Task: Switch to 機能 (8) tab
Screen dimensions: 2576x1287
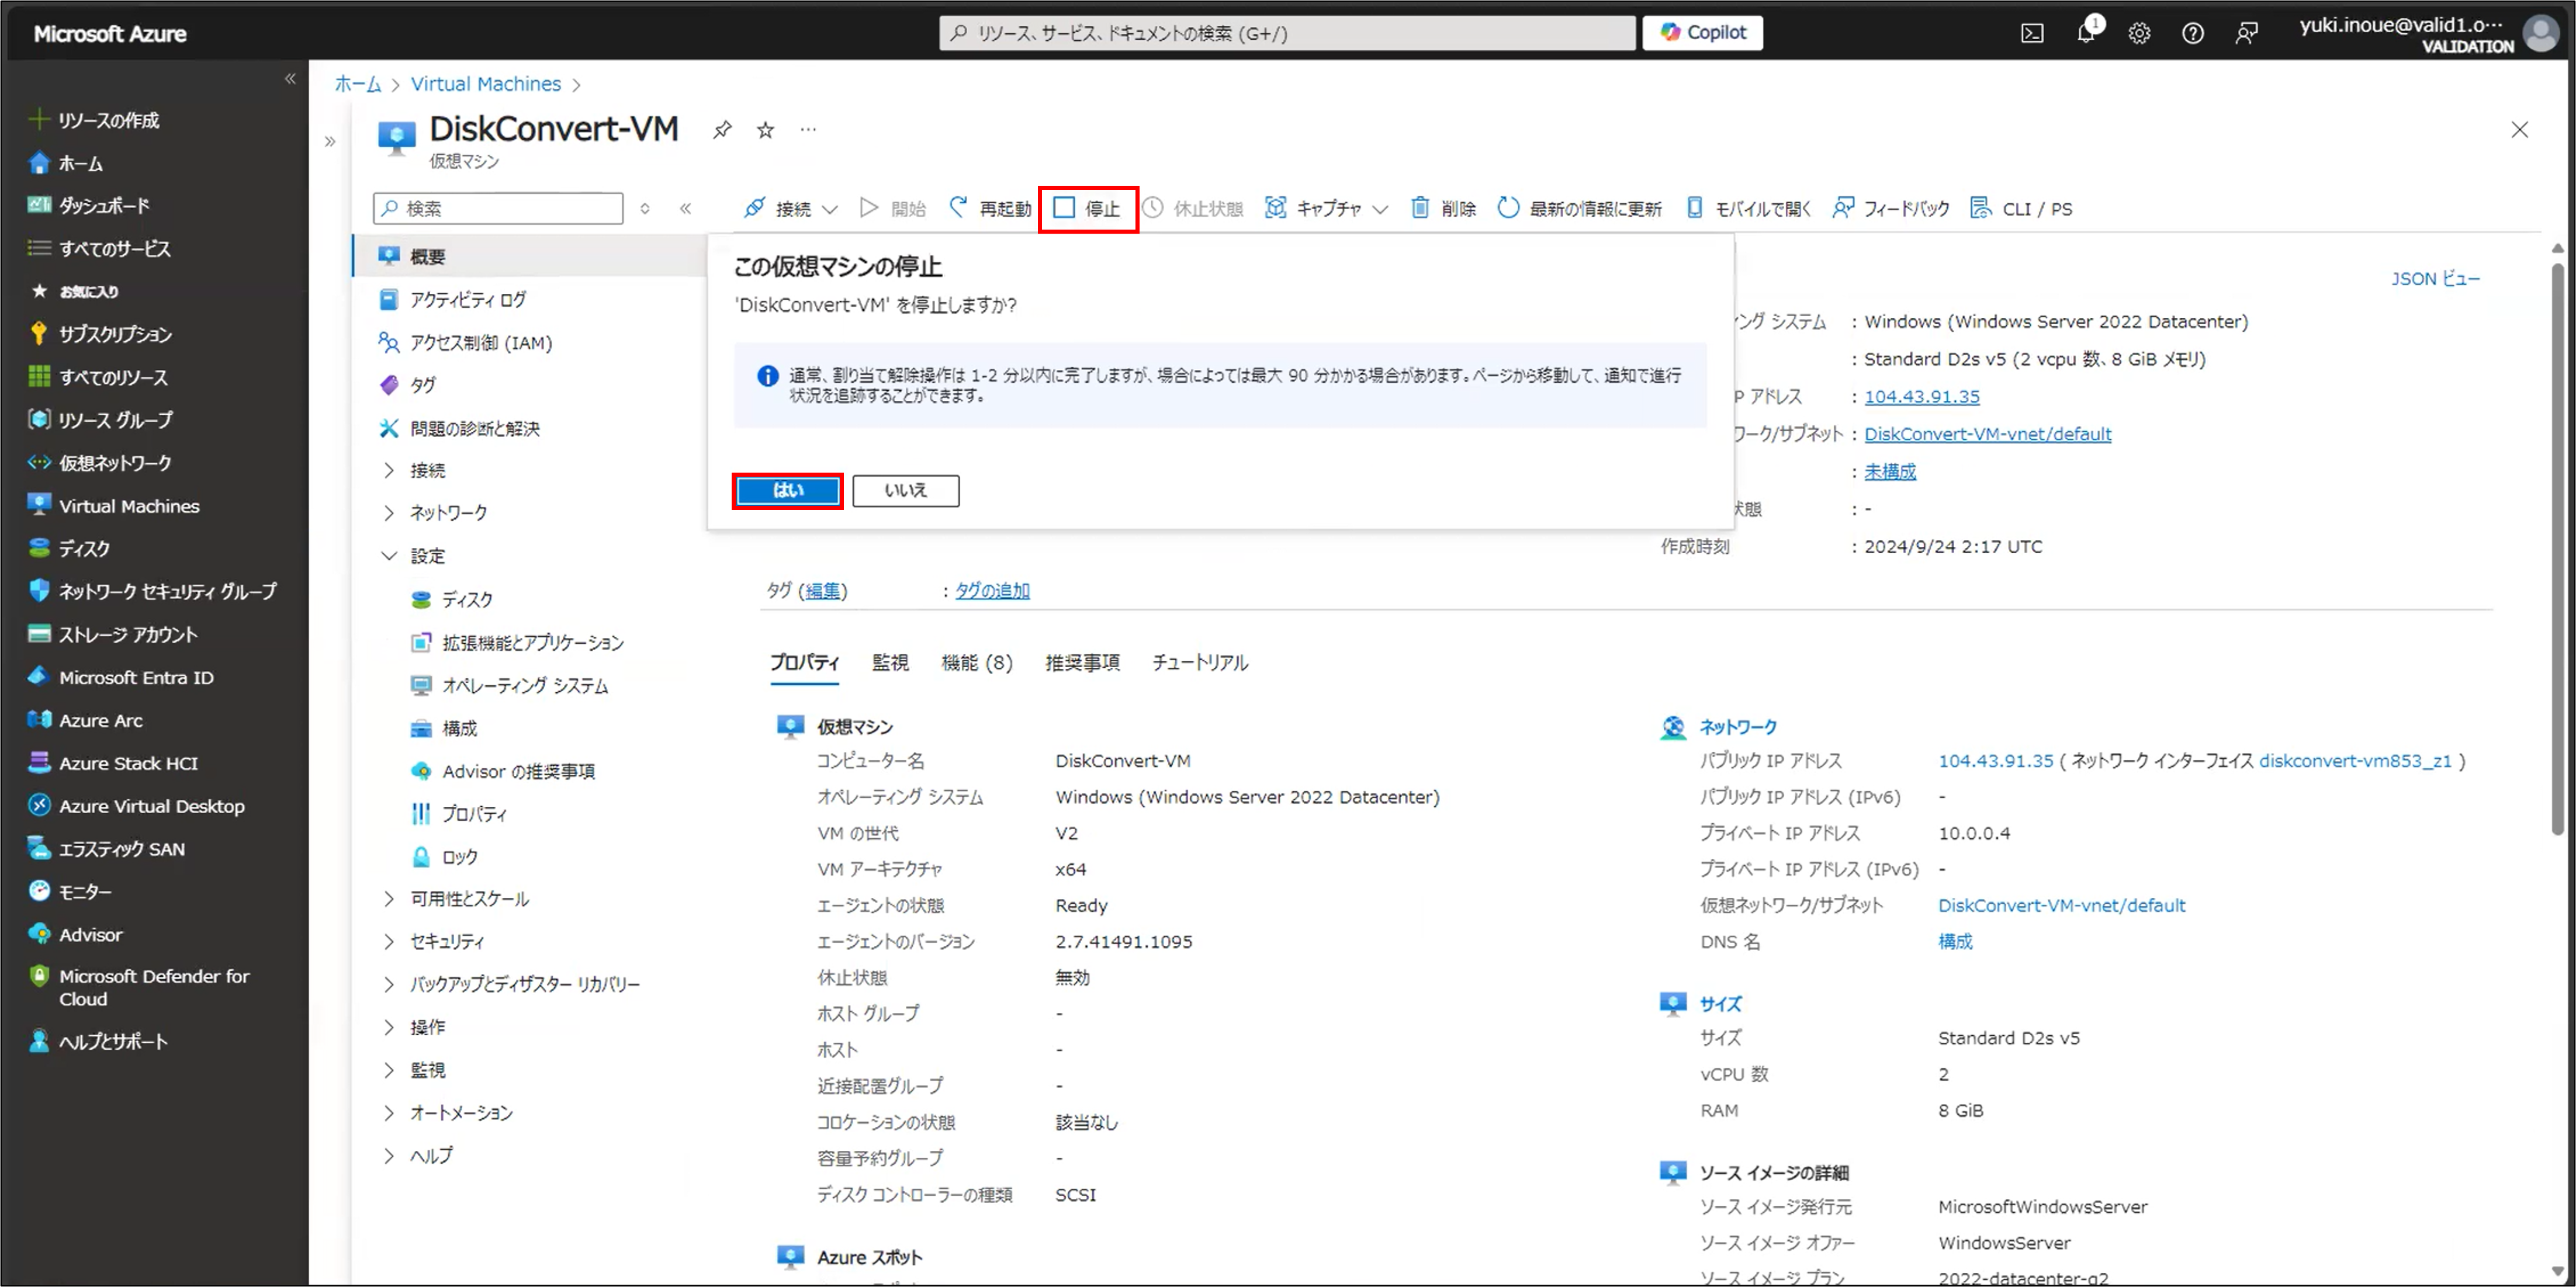Action: pos(976,662)
